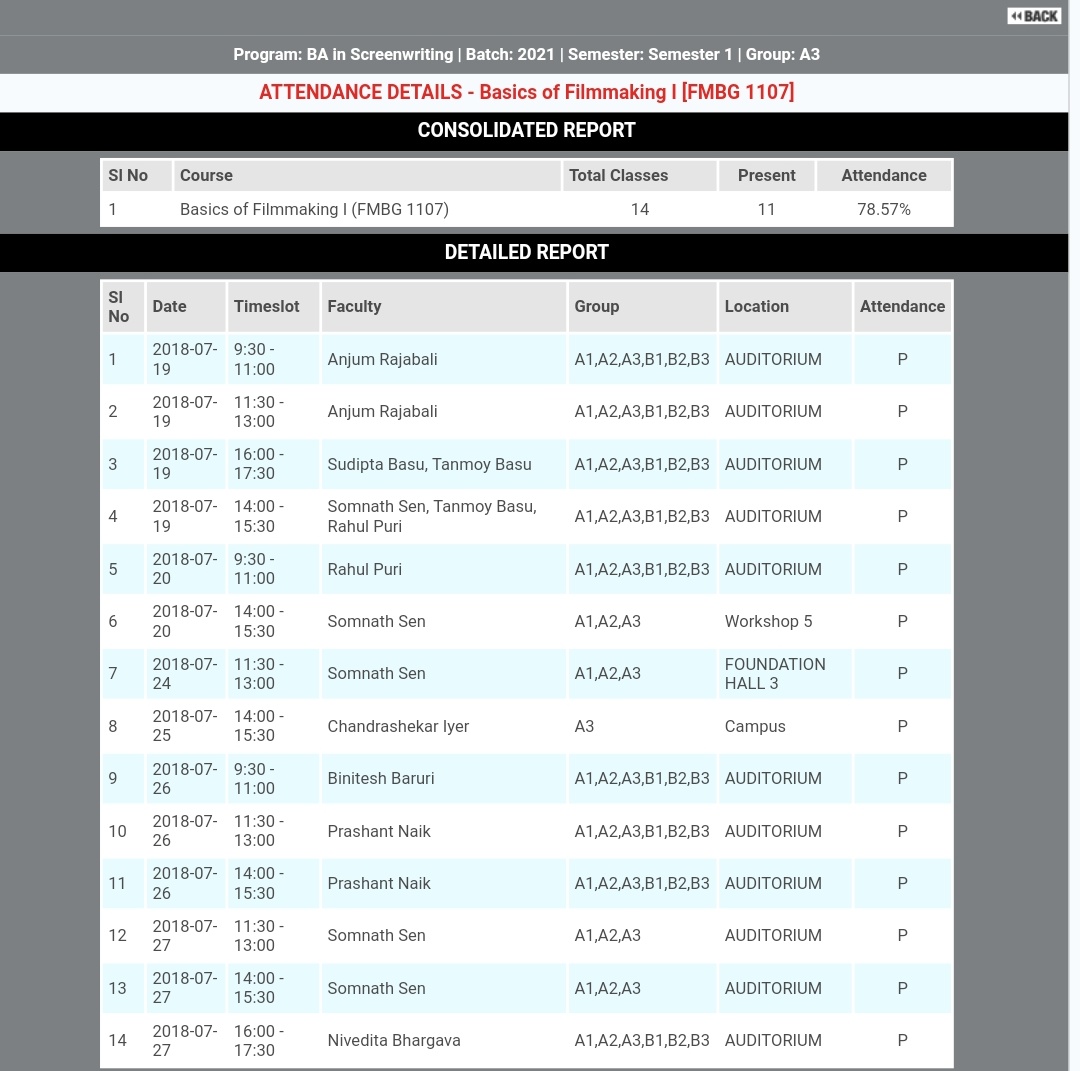Click the BACK button at top right
The height and width of the screenshot is (1071, 1080).
coord(1033,15)
